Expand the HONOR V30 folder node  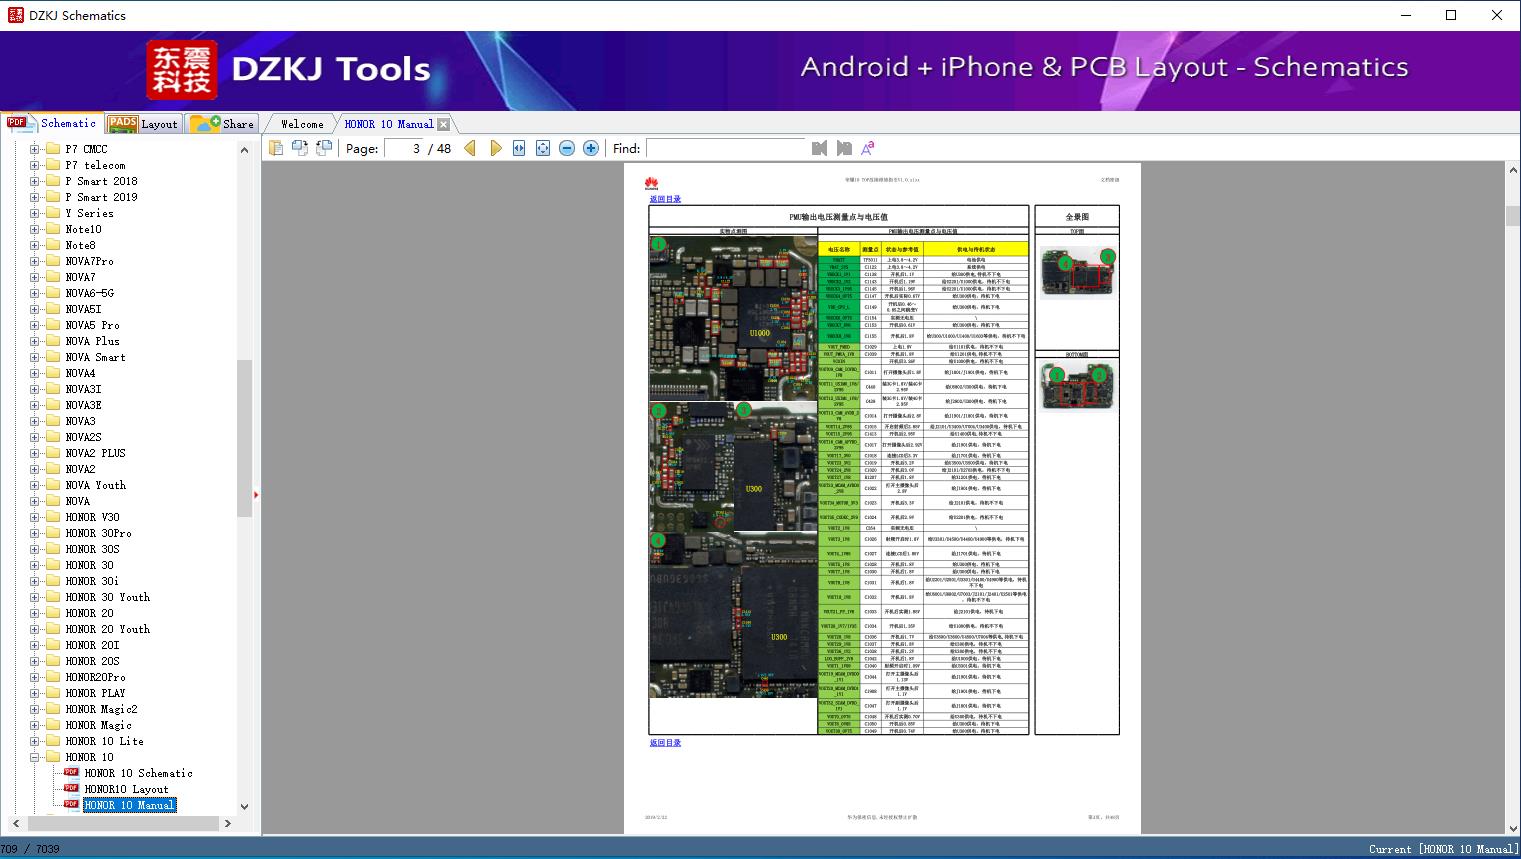click(33, 517)
